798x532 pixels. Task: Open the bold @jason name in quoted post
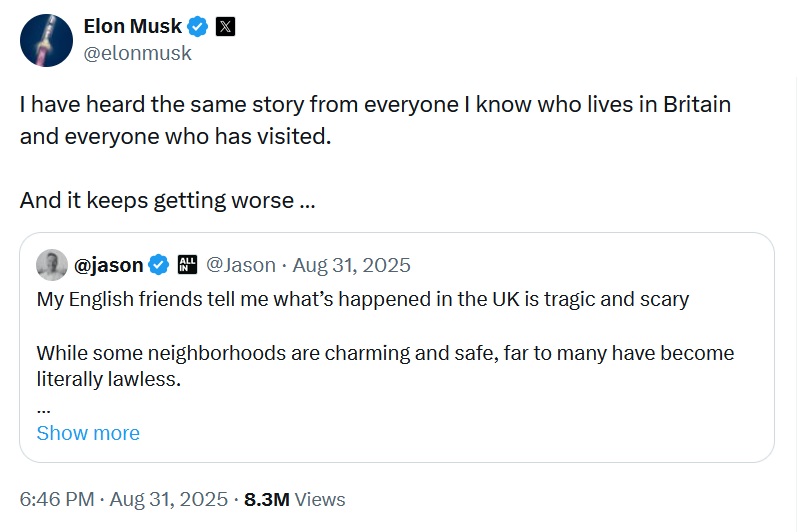click(108, 265)
